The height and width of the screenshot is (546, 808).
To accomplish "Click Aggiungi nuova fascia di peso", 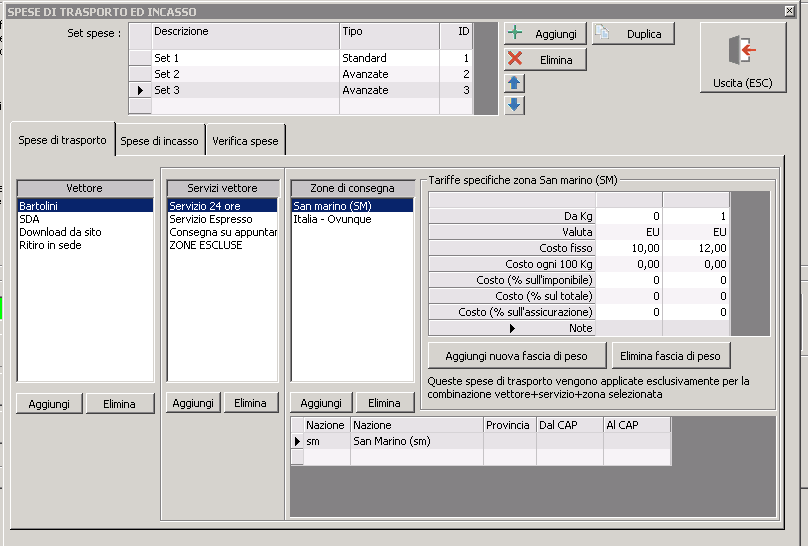I will click(517, 355).
